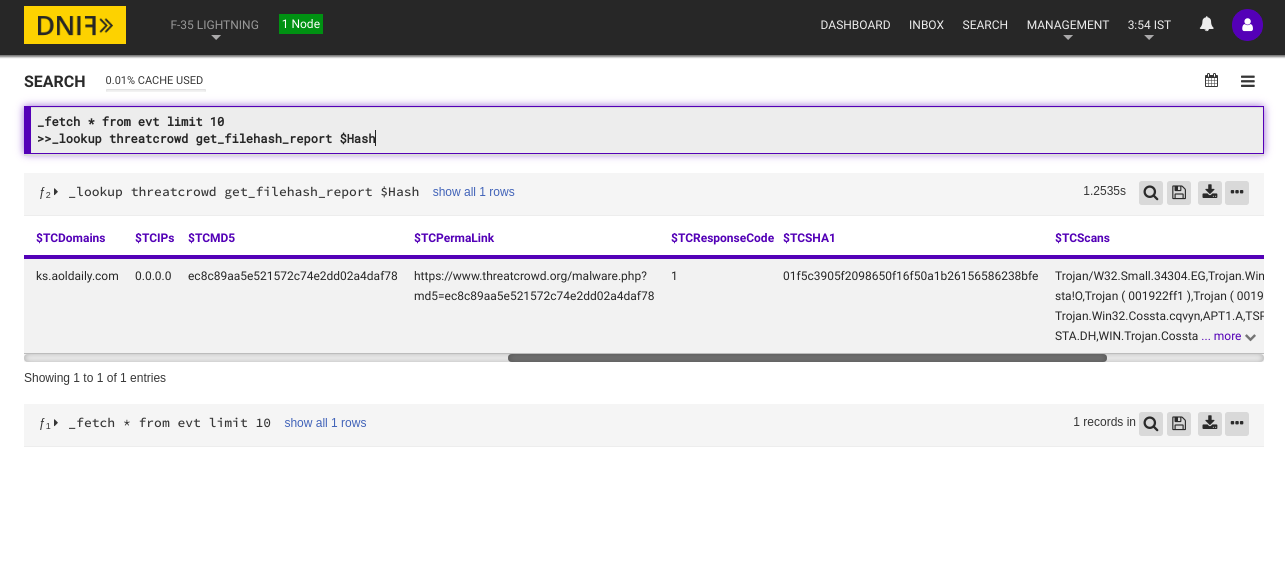Go to DASHBOARD

point(855,25)
